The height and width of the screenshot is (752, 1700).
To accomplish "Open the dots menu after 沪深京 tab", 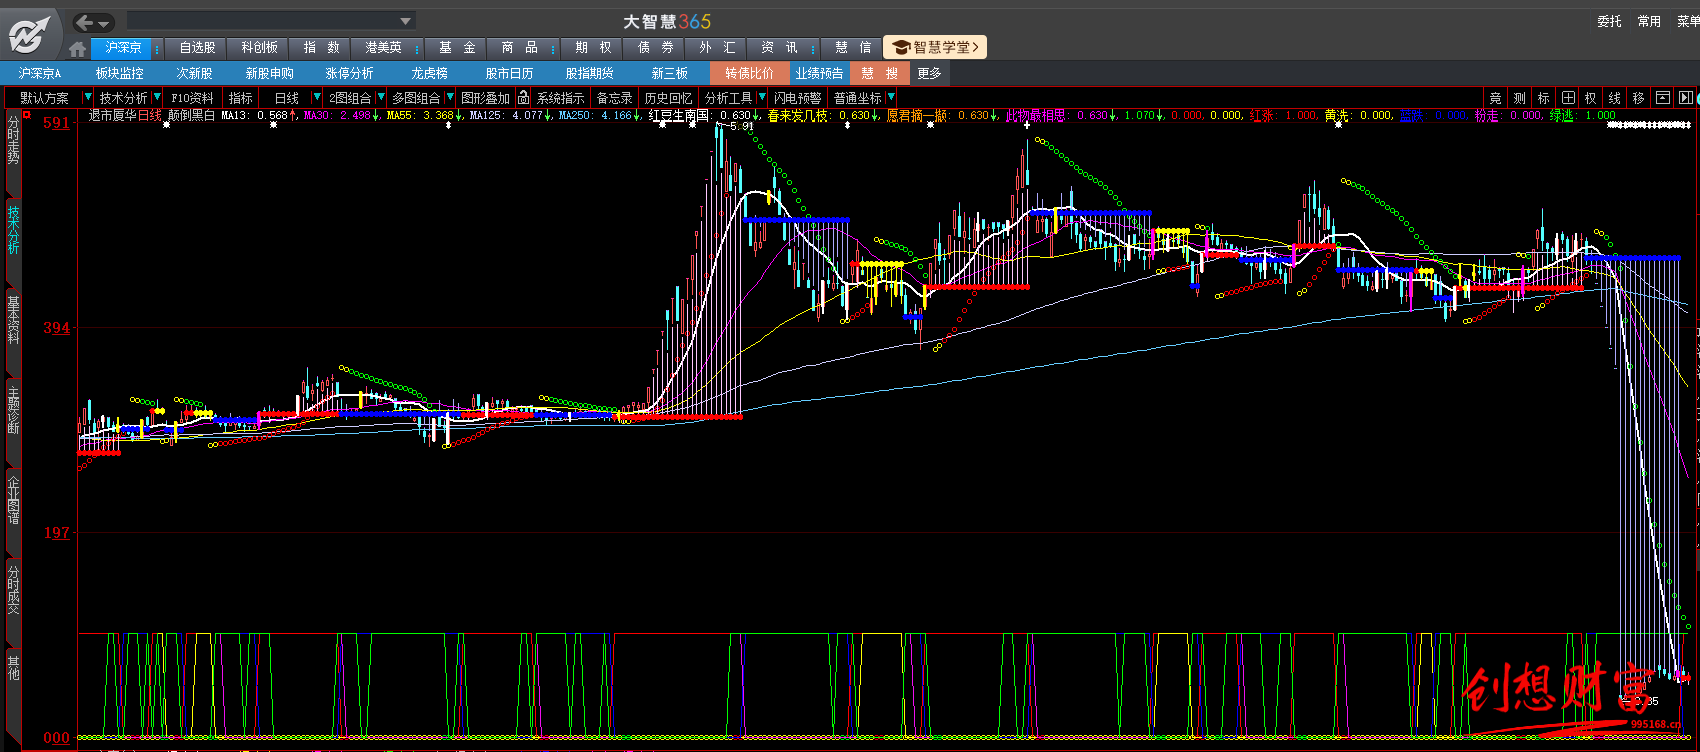I will coord(157,48).
